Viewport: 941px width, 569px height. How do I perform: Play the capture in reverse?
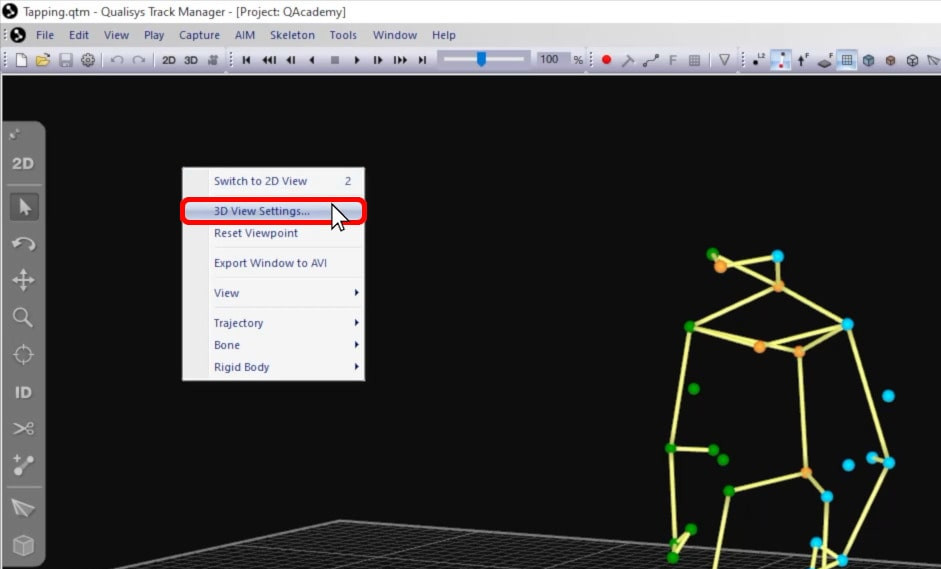(311, 60)
